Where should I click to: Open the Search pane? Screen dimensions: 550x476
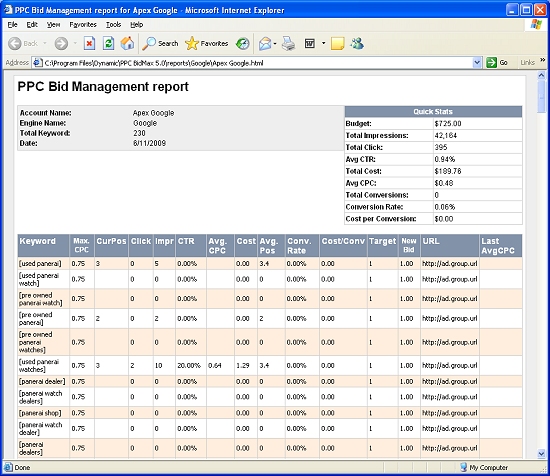tap(160, 43)
